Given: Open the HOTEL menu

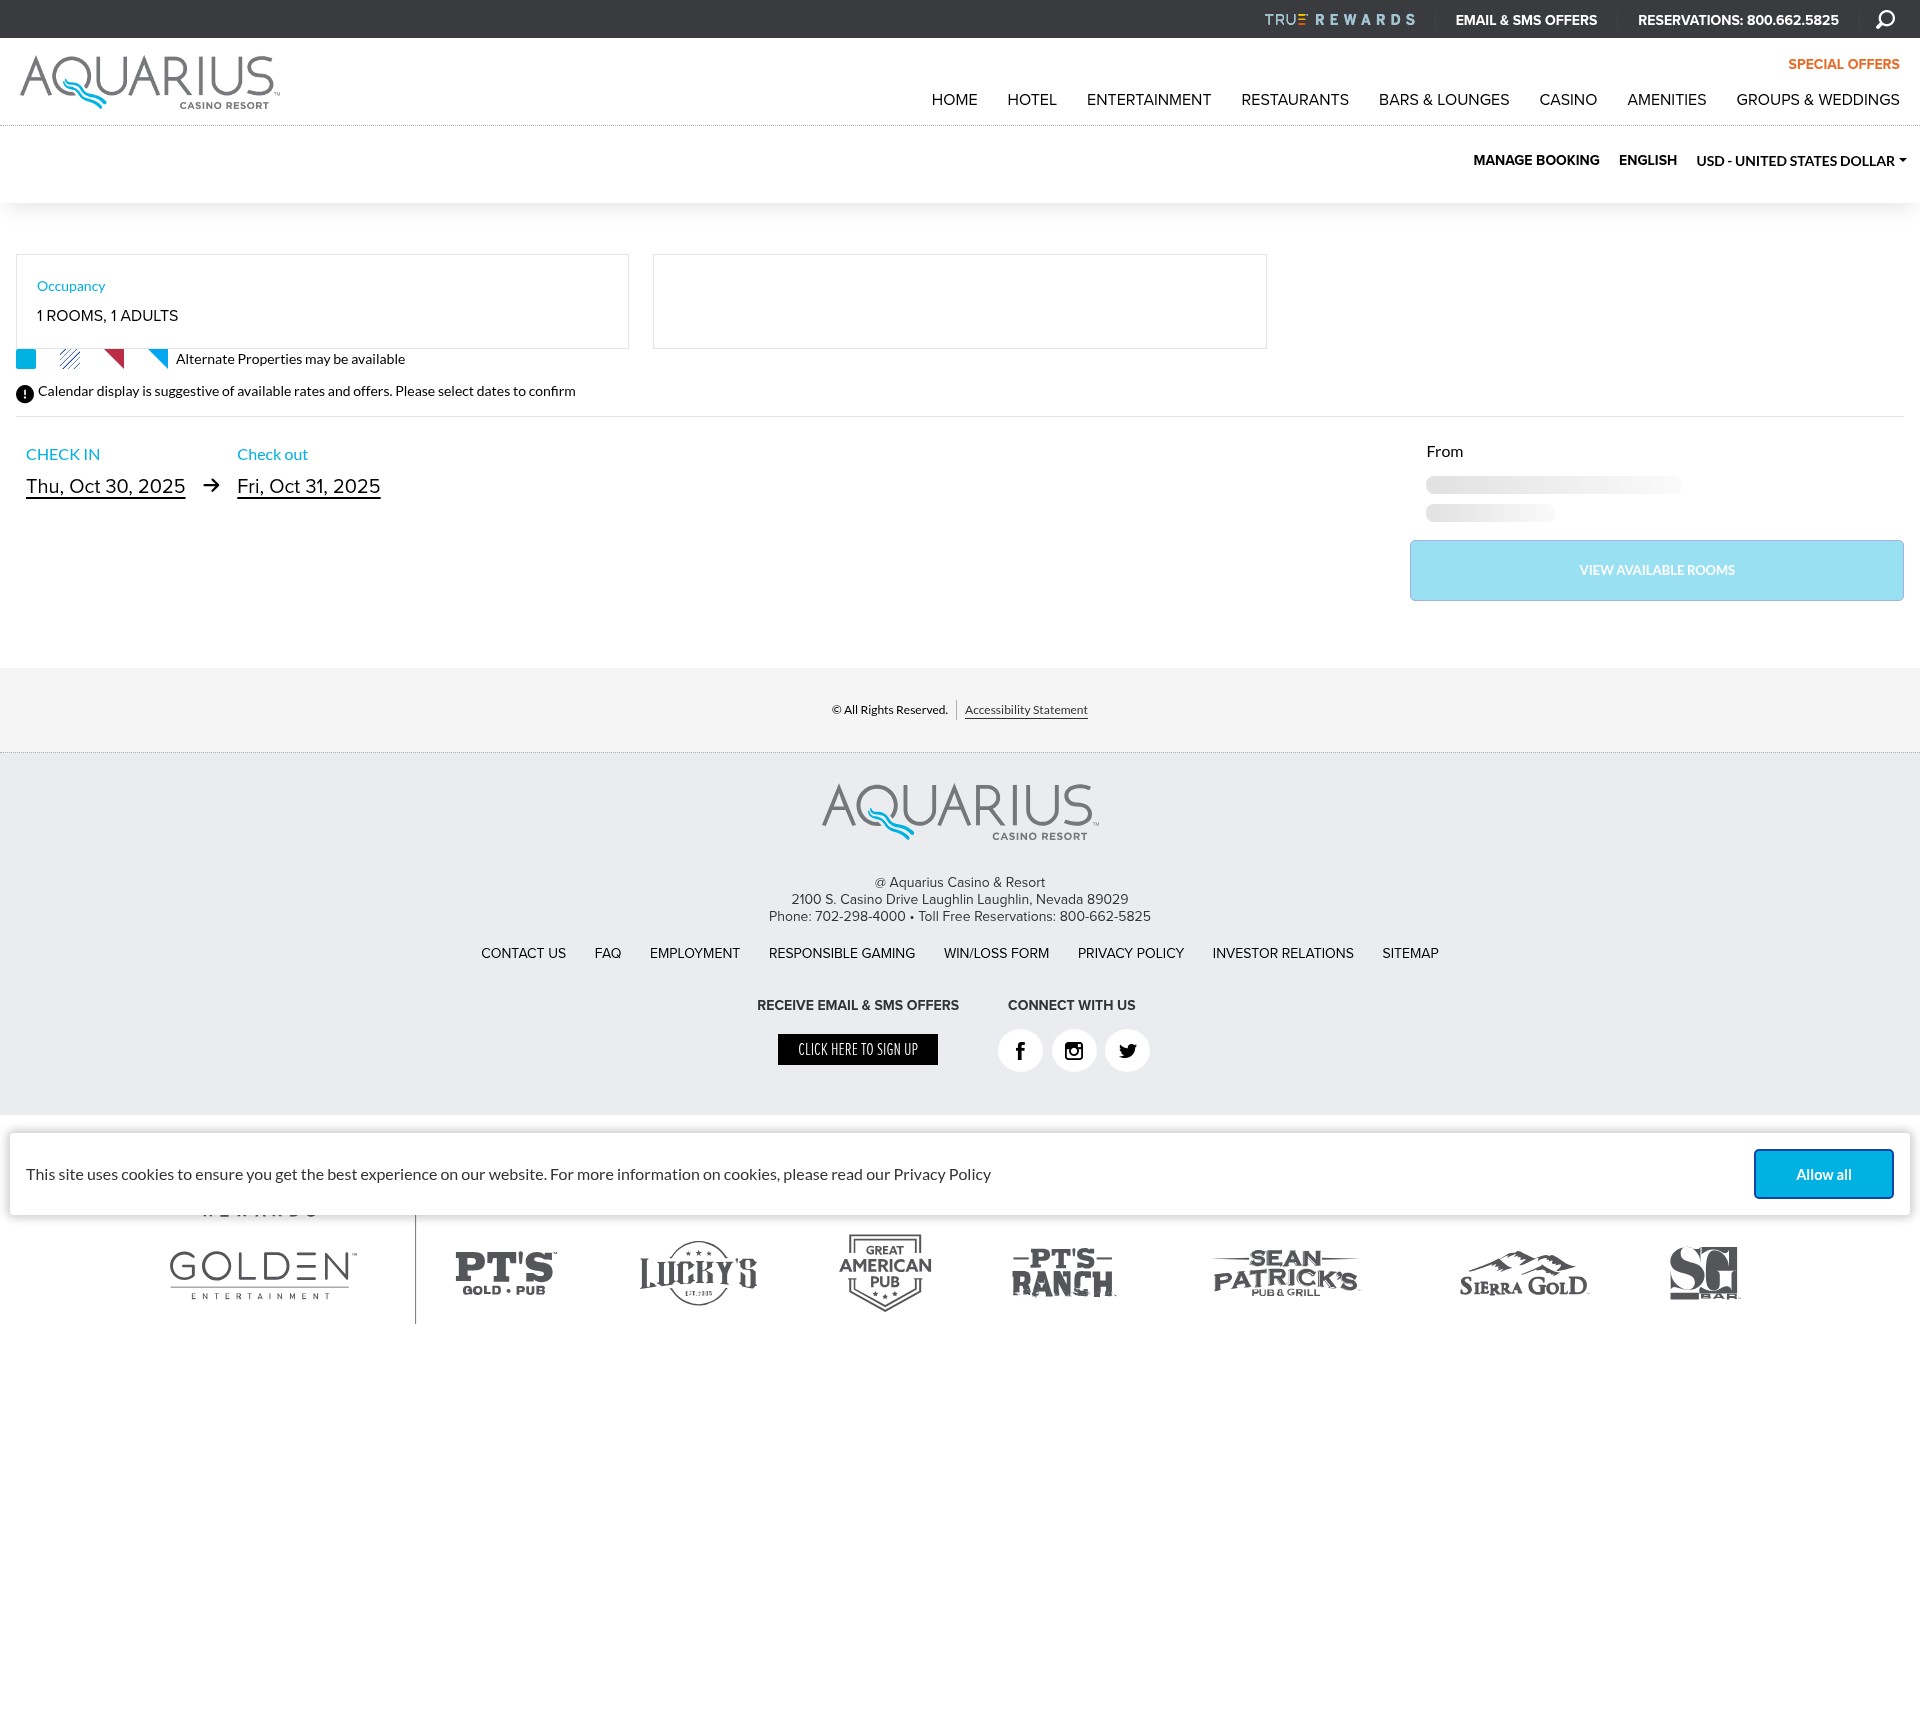Looking at the screenshot, I should (1032, 100).
